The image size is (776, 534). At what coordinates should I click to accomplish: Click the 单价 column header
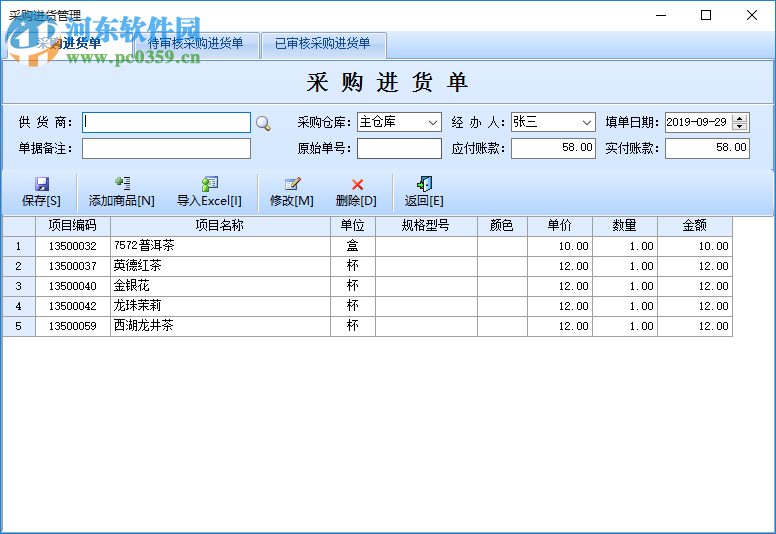click(560, 226)
